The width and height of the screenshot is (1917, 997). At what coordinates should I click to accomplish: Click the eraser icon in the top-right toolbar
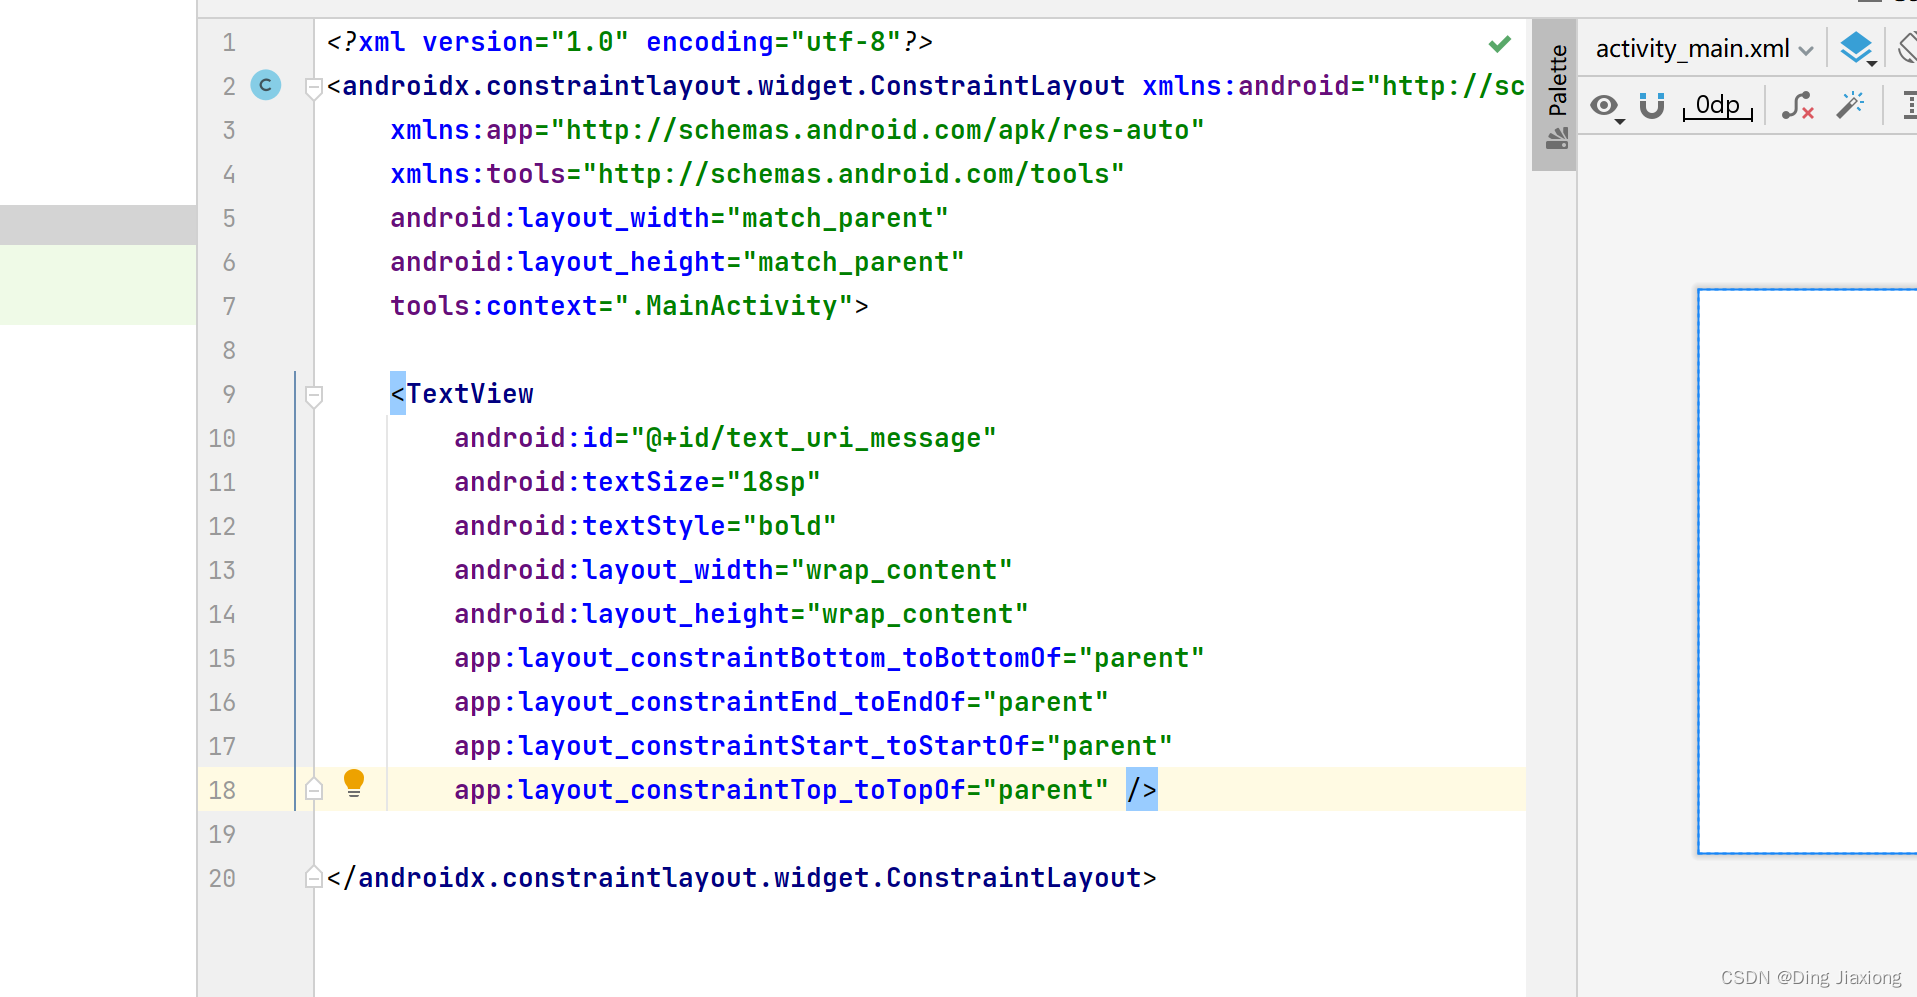(x=1906, y=48)
